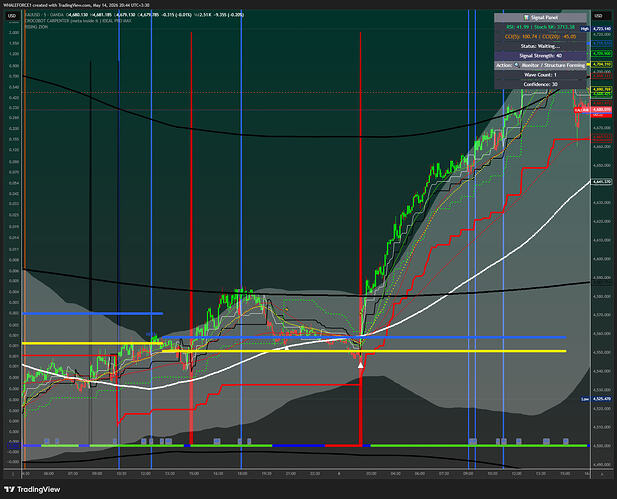Click the 'Signal Strength: 40' row
The height and width of the screenshot is (499, 617).
point(540,55)
